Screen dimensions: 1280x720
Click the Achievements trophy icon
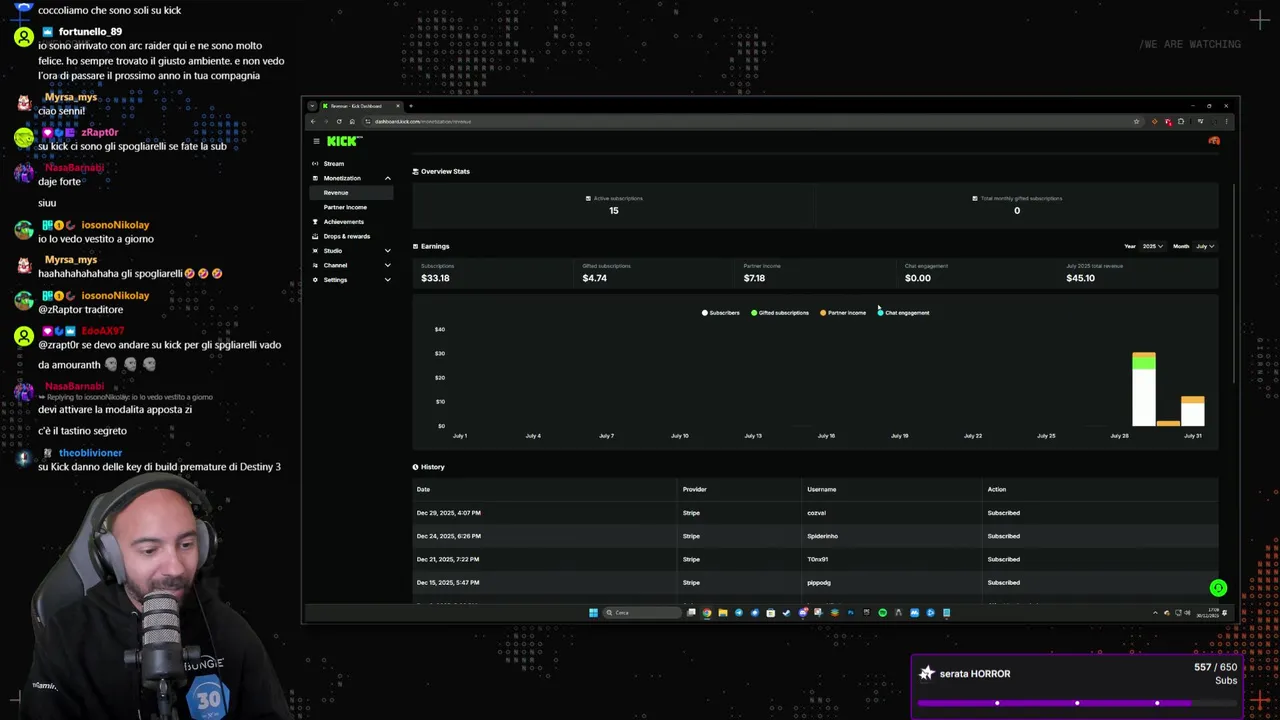coord(315,222)
